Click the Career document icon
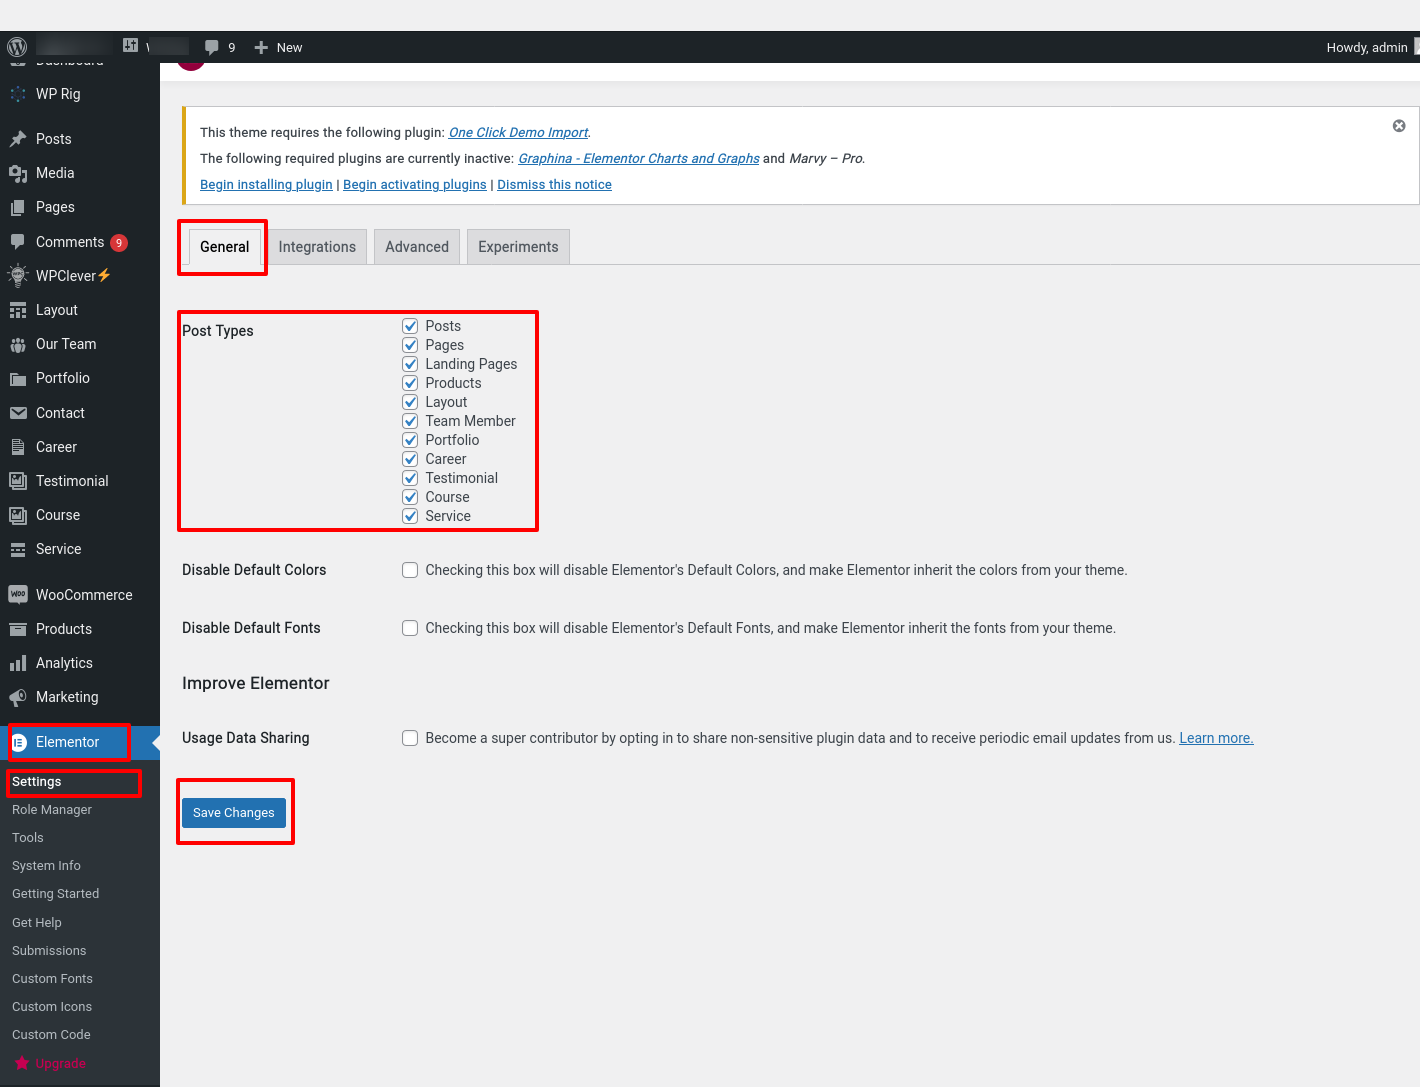This screenshot has width=1420, height=1087. [x=18, y=447]
